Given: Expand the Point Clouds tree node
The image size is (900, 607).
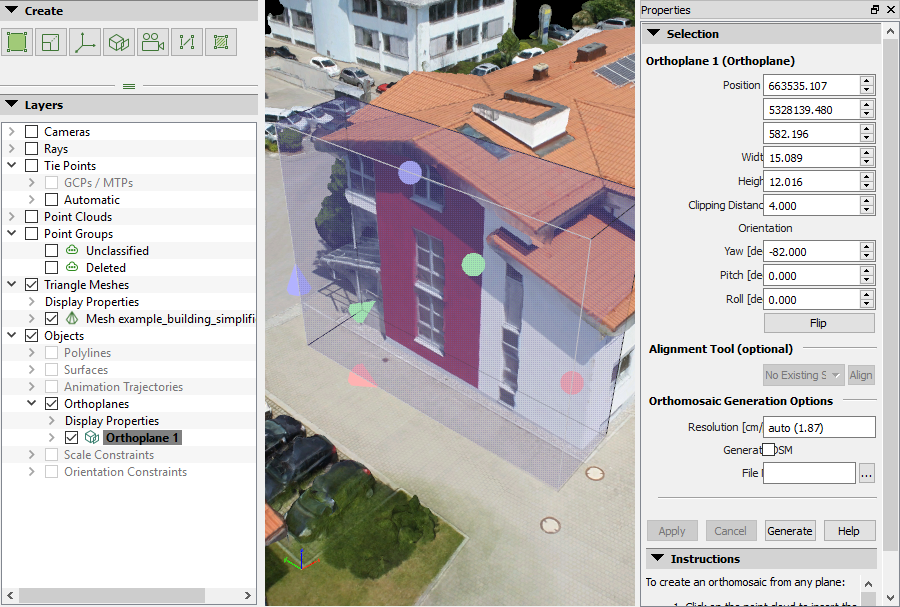Looking at the screenshot, I should [12, 217].
